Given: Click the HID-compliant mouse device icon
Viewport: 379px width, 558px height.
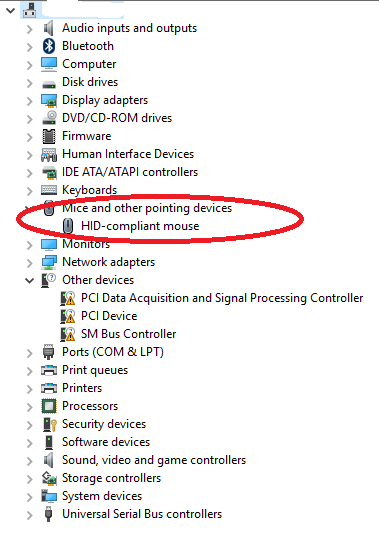Looking at the screenshot, I should pos(68,226).
